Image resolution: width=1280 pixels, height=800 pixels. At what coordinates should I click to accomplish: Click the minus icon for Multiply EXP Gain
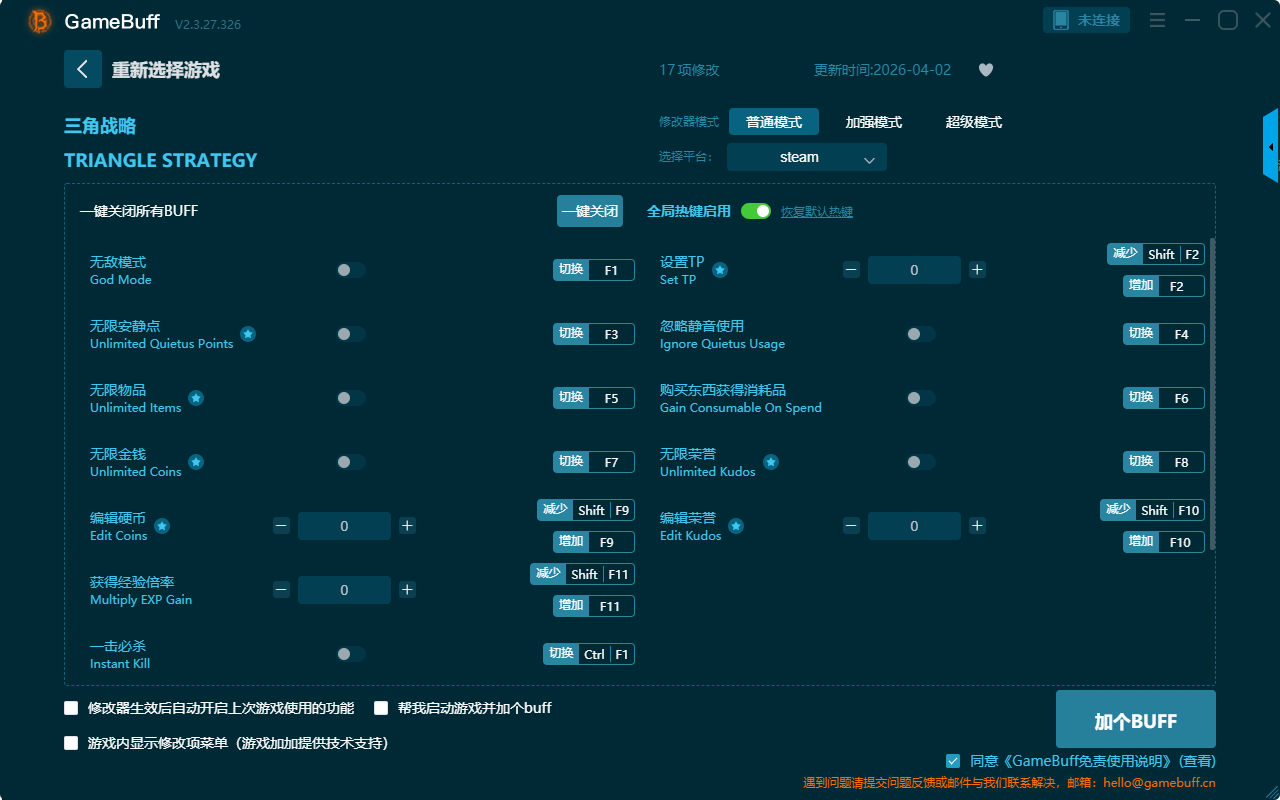coord(281,590)
